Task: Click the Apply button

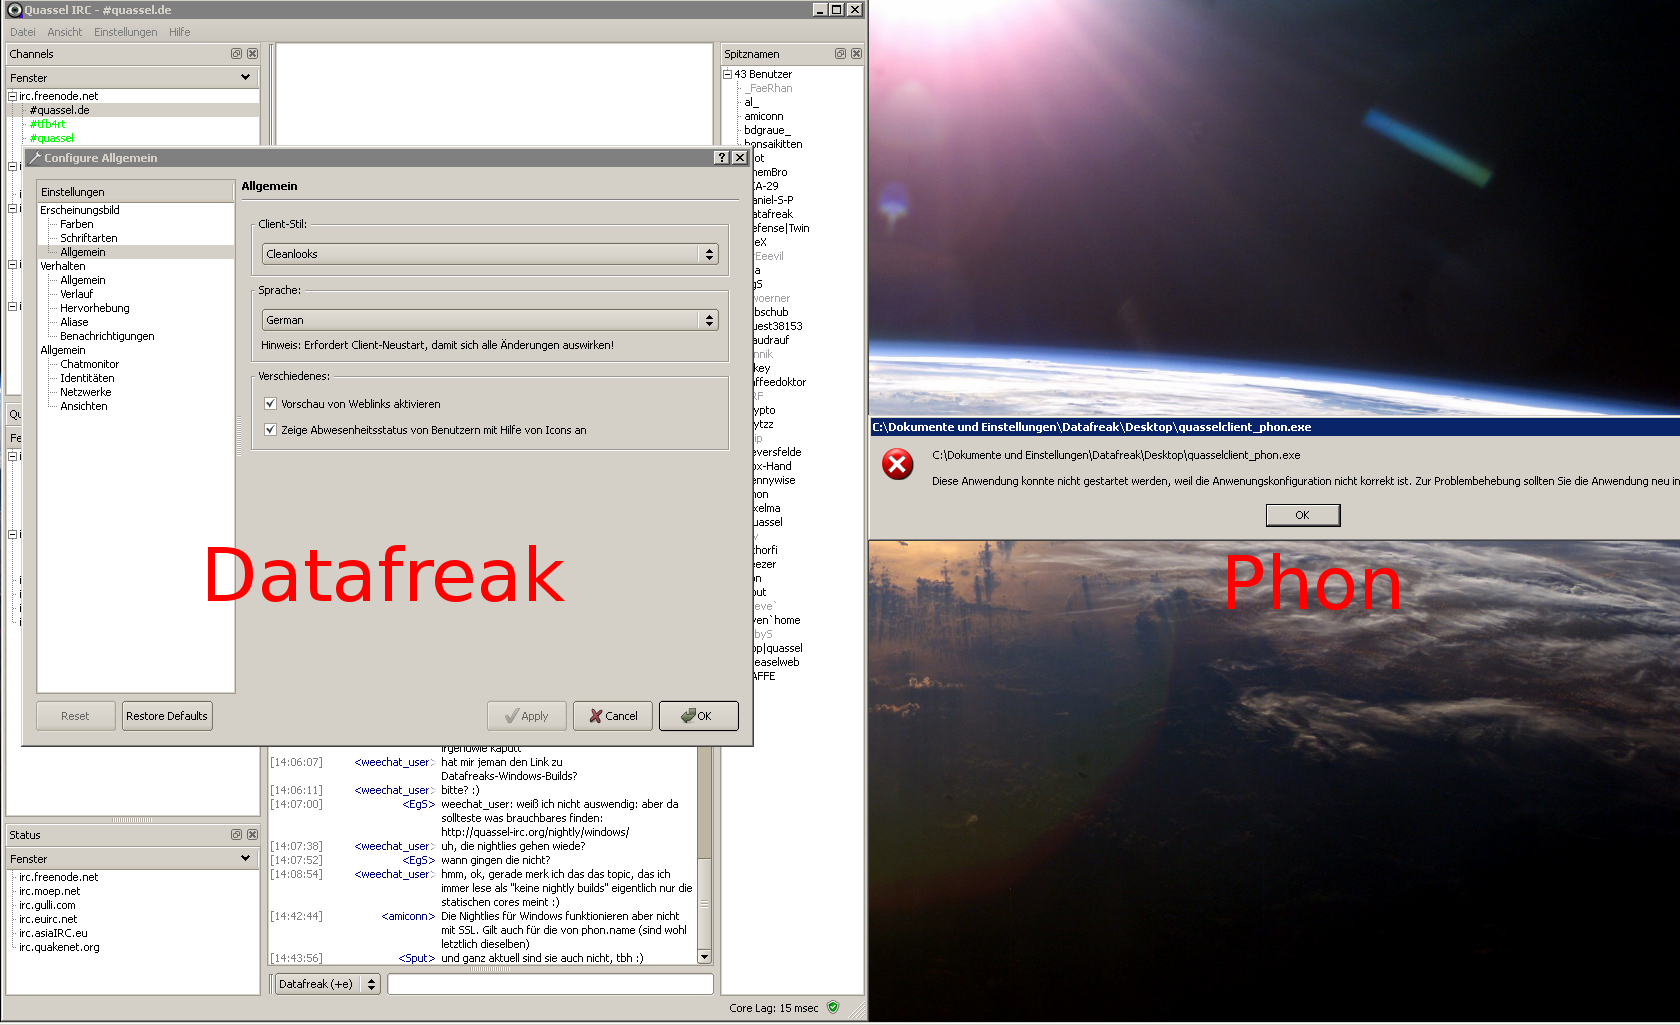Action: [527, 716]
